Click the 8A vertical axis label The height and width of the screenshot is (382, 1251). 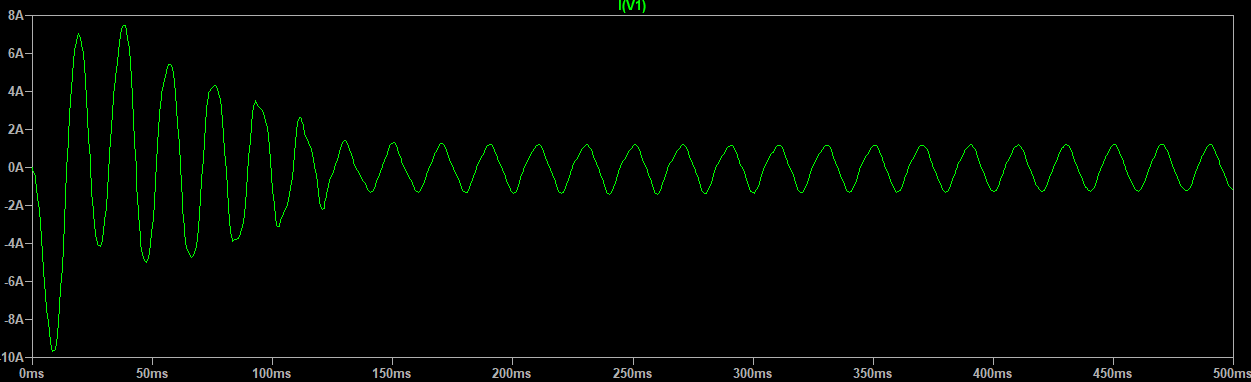[x=17, y=15]
